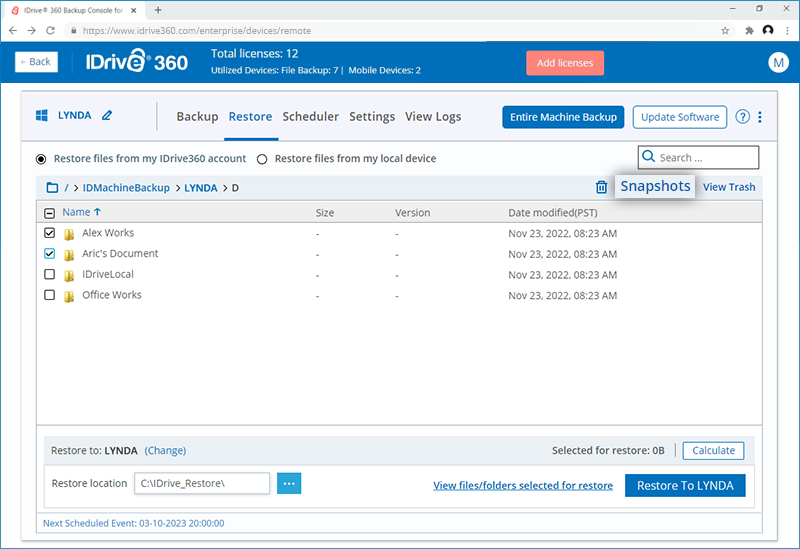This screenshot has width=800, height=549.
Task: Open the Backup tab
Action: point(197,117)
